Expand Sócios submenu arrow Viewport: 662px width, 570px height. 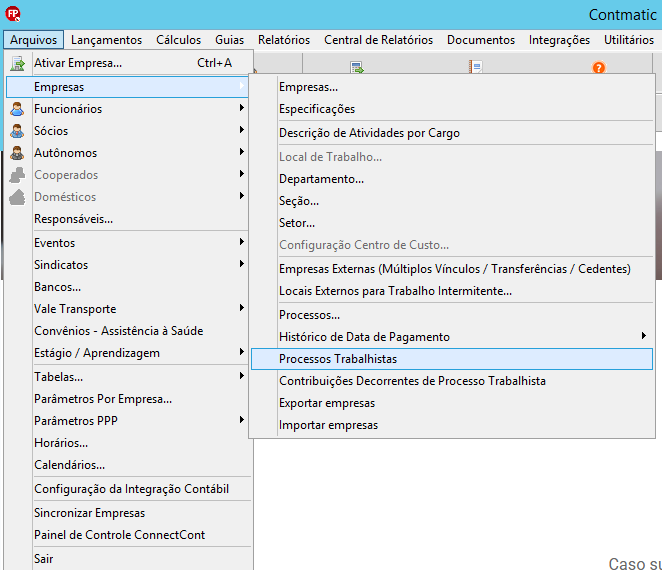(241, 130)
